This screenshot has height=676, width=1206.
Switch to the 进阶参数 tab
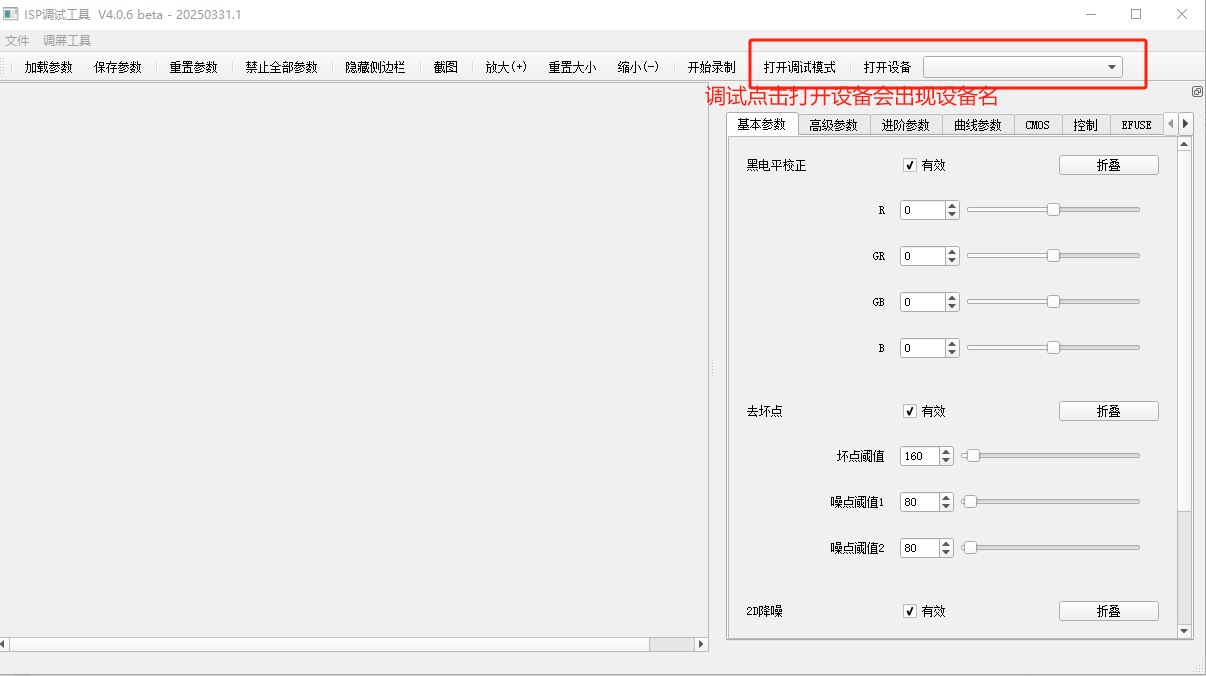(906, 125)
